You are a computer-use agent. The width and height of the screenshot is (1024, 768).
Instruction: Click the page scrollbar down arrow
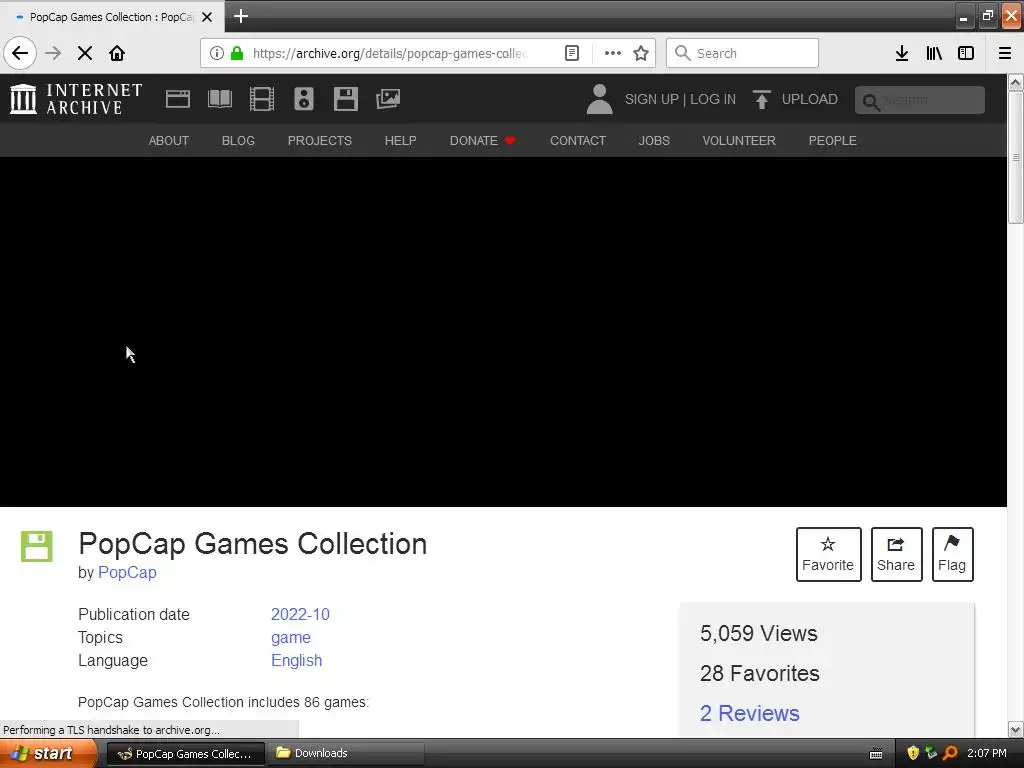tap(1016, 729)
